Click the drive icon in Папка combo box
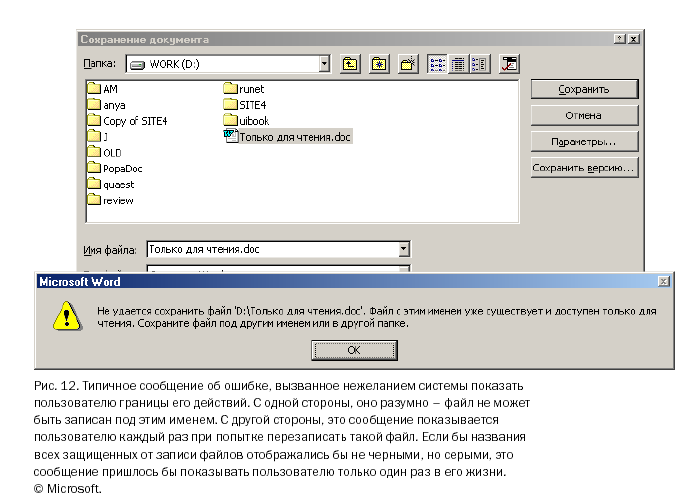This screenshot has height=502, width=688. [x=137, y=65]
